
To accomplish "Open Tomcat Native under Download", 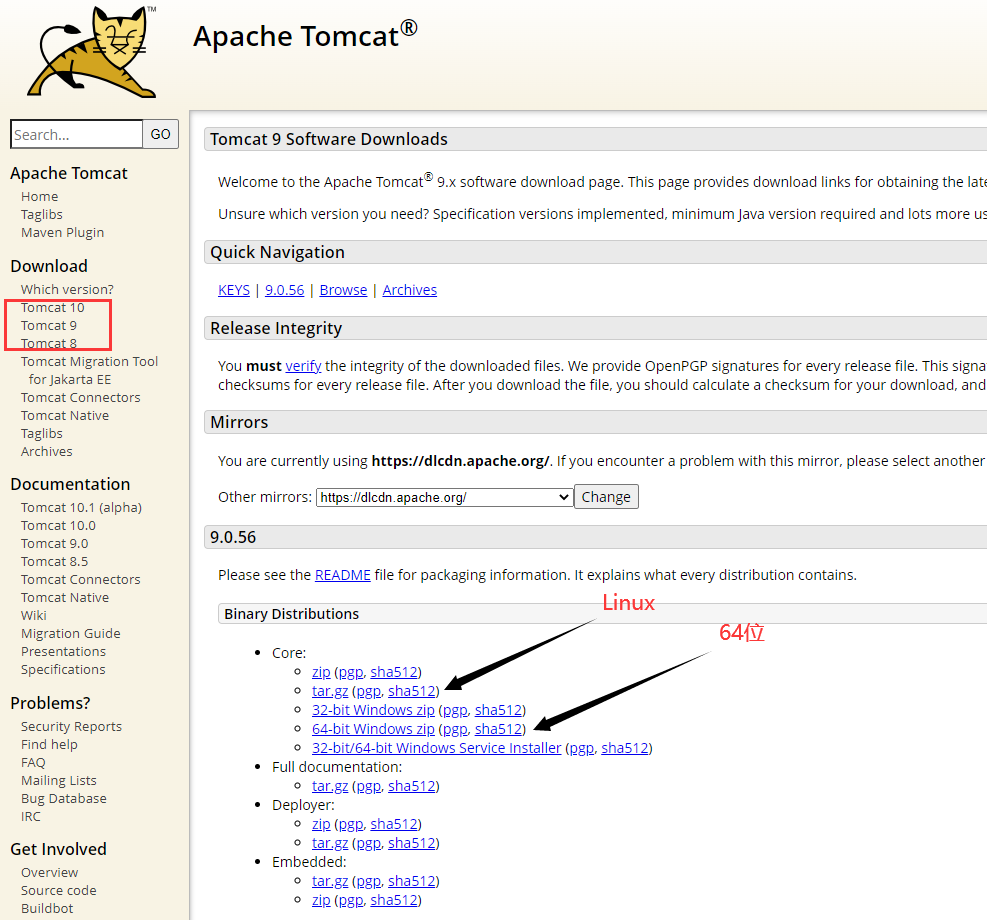I will click(65, 415).
